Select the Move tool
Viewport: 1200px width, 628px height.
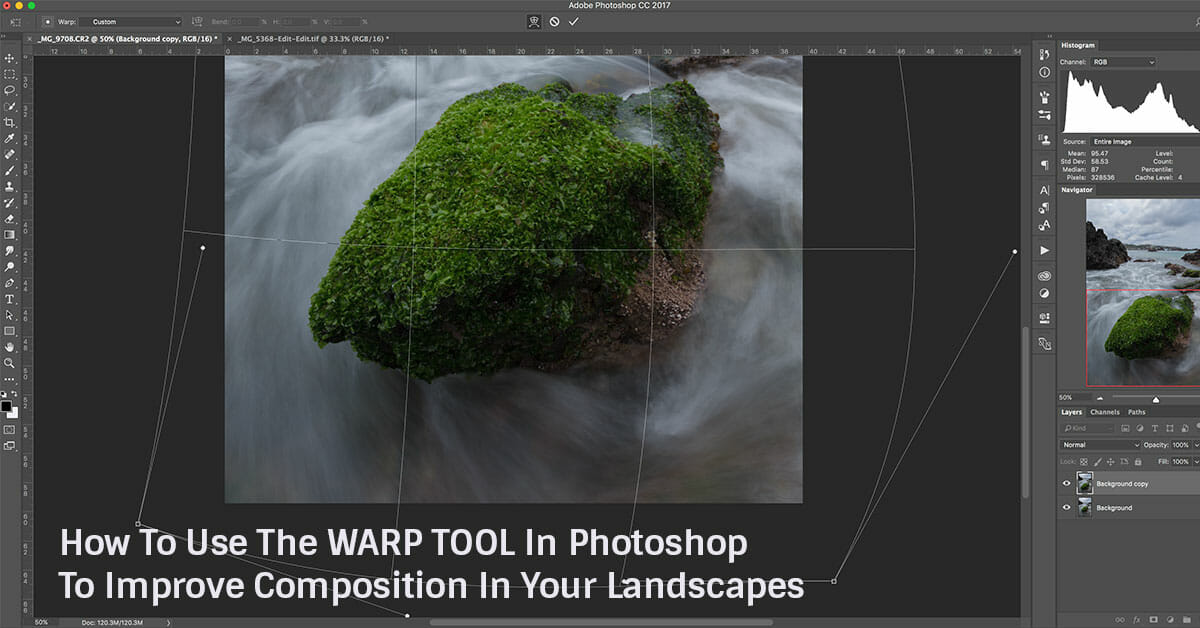coord(9,58)
